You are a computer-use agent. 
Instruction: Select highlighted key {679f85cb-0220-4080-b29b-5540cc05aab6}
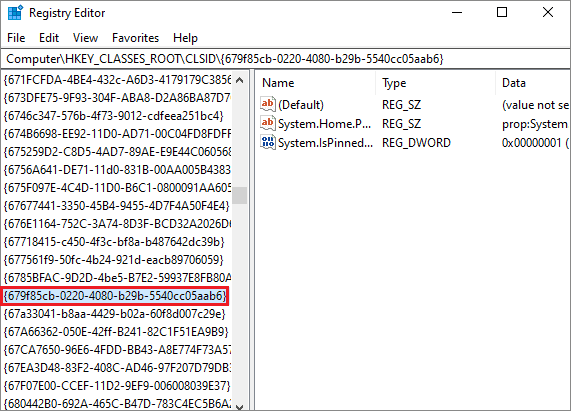click(115, 296)
